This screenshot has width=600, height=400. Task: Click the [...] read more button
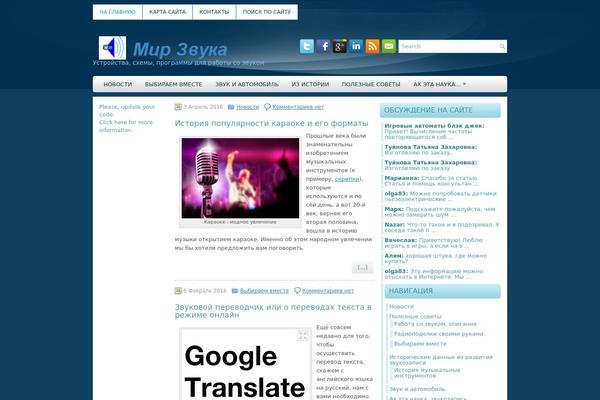(362, 268)
